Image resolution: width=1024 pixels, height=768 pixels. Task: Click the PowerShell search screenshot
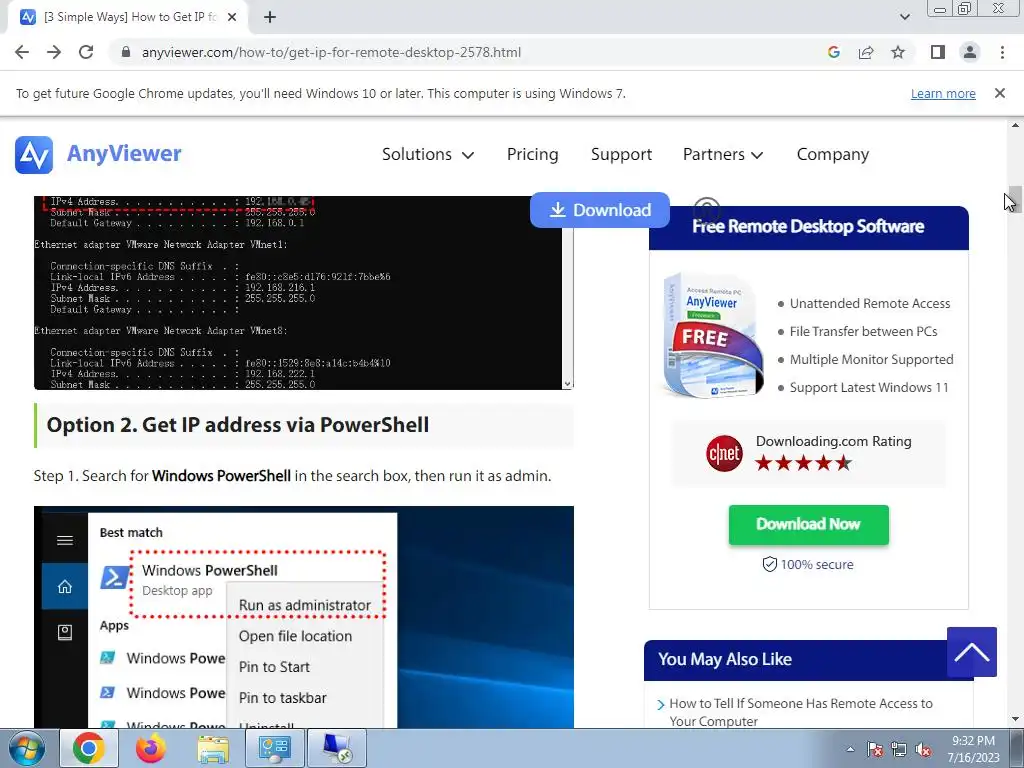click(304, 617)
